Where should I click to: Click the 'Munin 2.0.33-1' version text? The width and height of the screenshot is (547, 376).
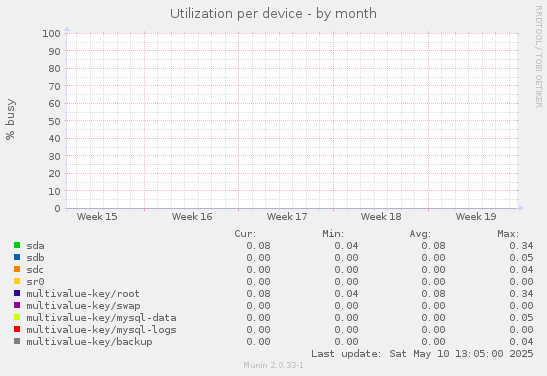[x=274, y=365]
